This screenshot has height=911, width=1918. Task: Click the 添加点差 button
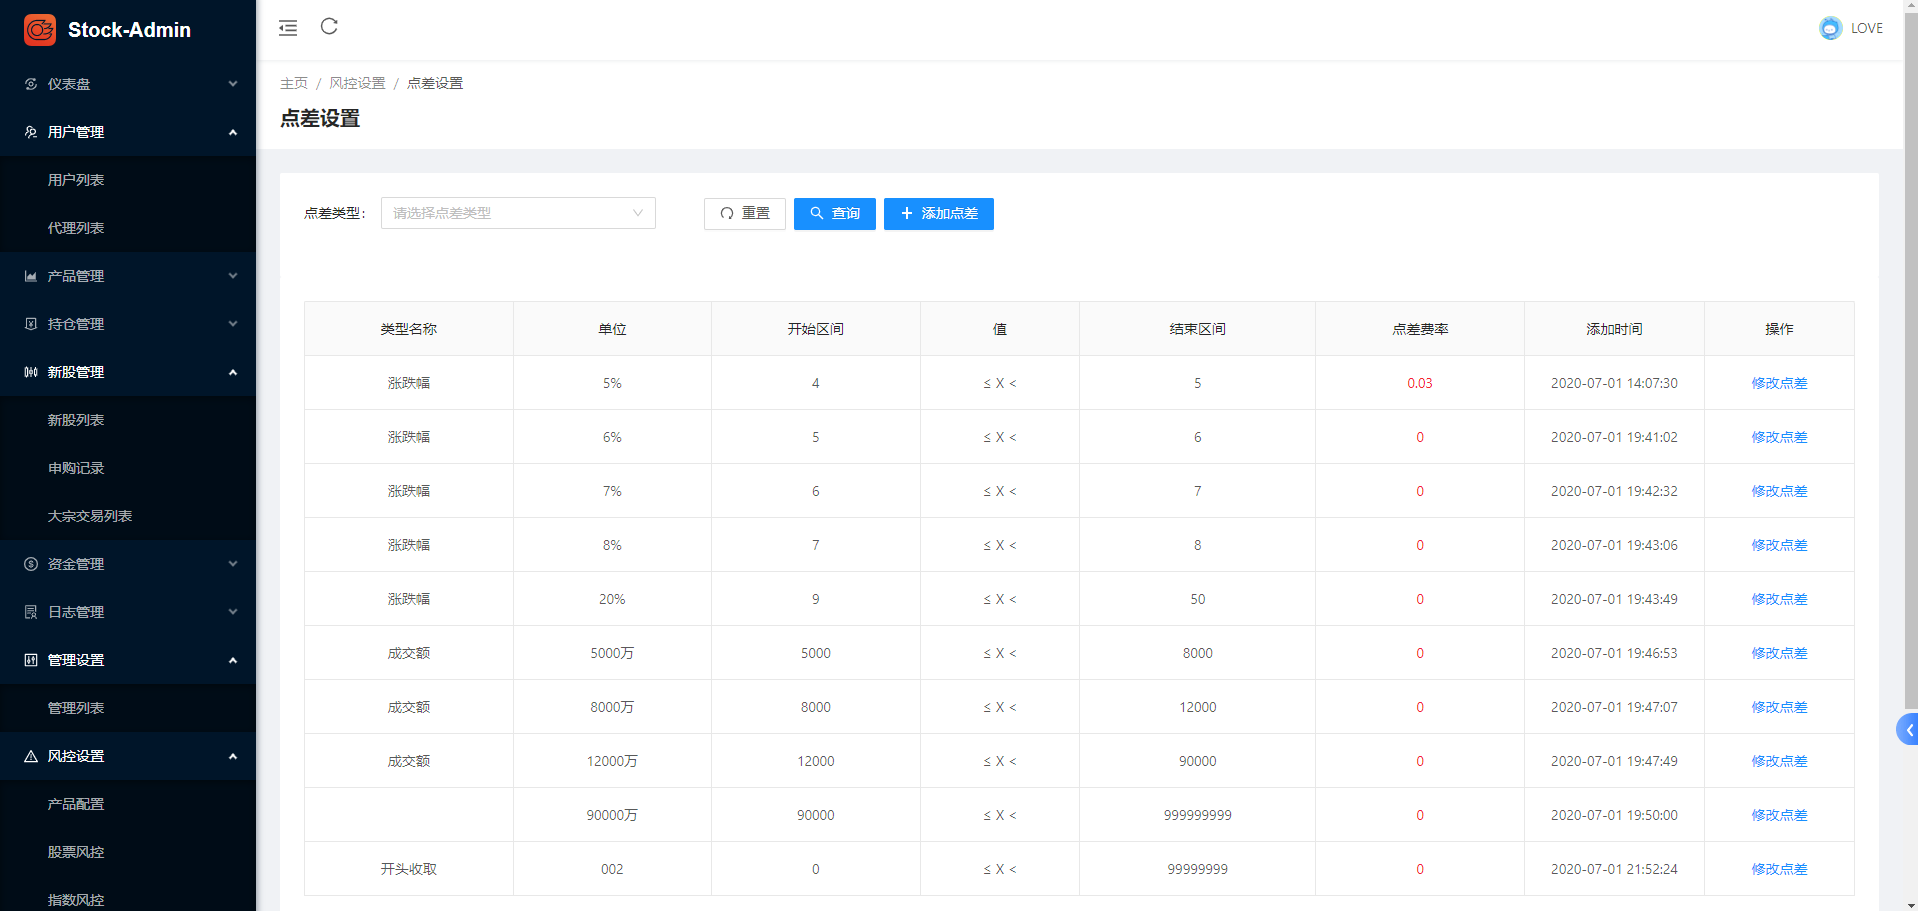click(x=938, y=213)
